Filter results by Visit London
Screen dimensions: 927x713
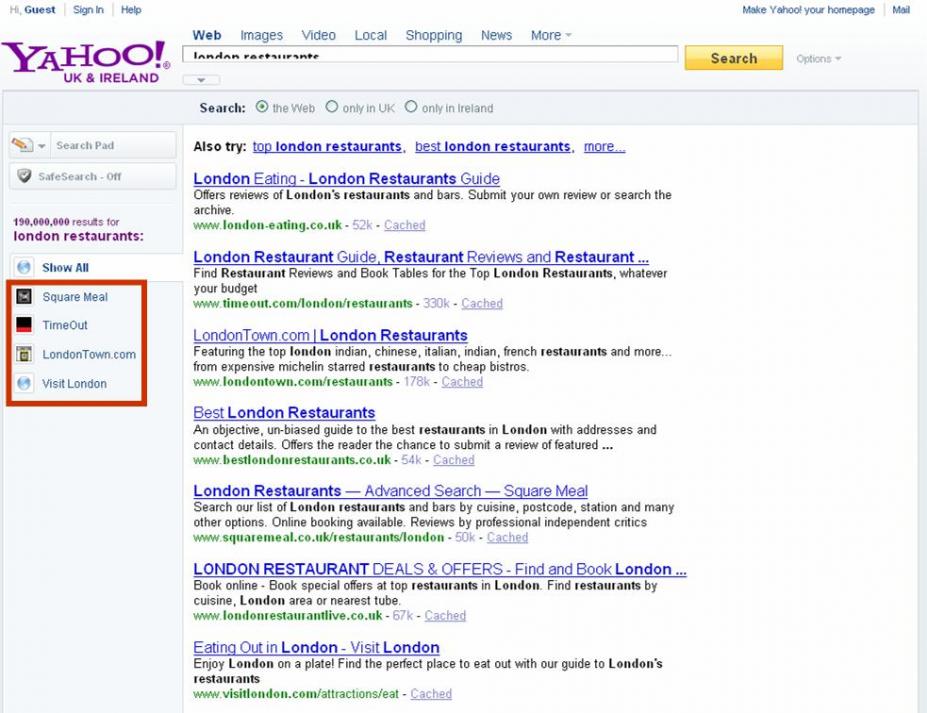pos(74,384)
